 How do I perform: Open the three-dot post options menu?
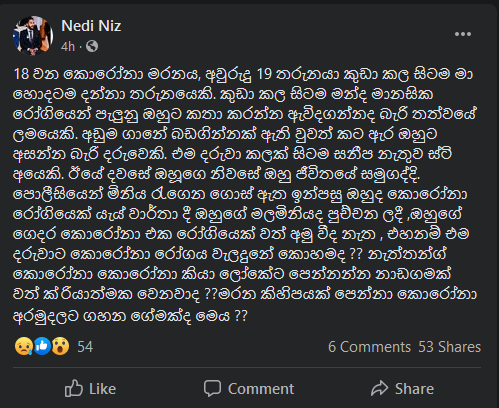pos(463,34)
